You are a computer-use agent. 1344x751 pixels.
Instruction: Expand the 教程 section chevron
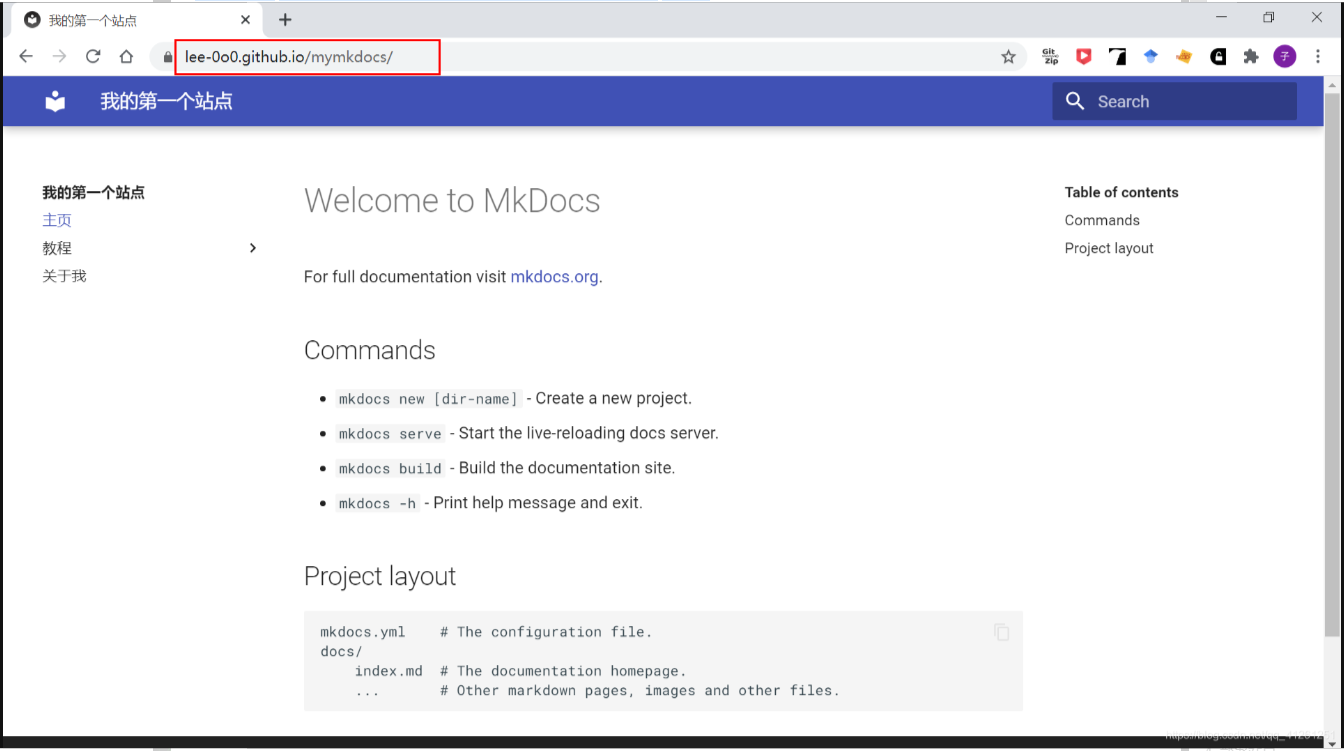[x=253, y=248]
